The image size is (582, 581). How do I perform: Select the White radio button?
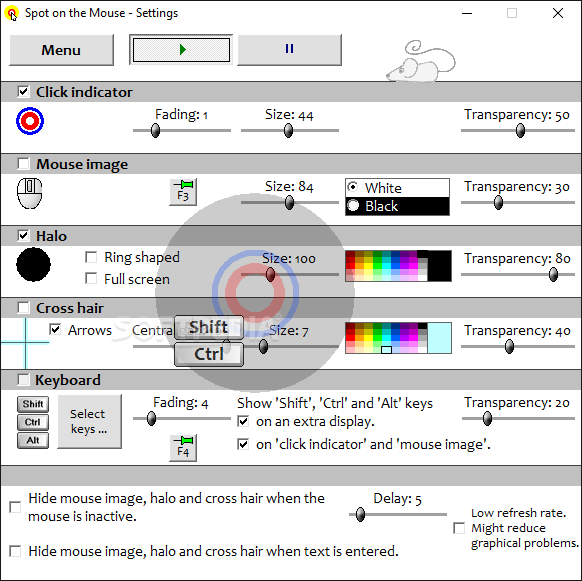click(x=353, y=187)
